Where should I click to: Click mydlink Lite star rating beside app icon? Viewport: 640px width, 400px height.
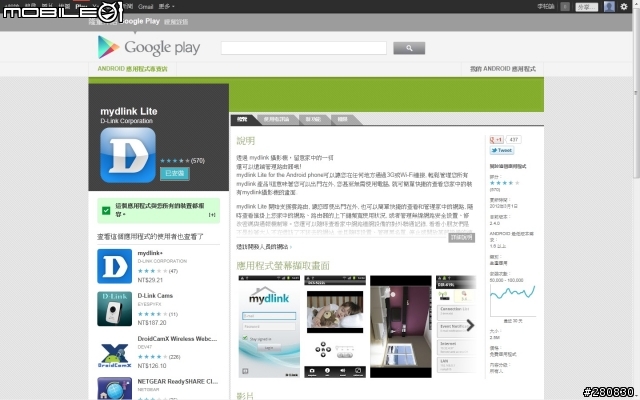pyautogui.click(x=175, y=161)
